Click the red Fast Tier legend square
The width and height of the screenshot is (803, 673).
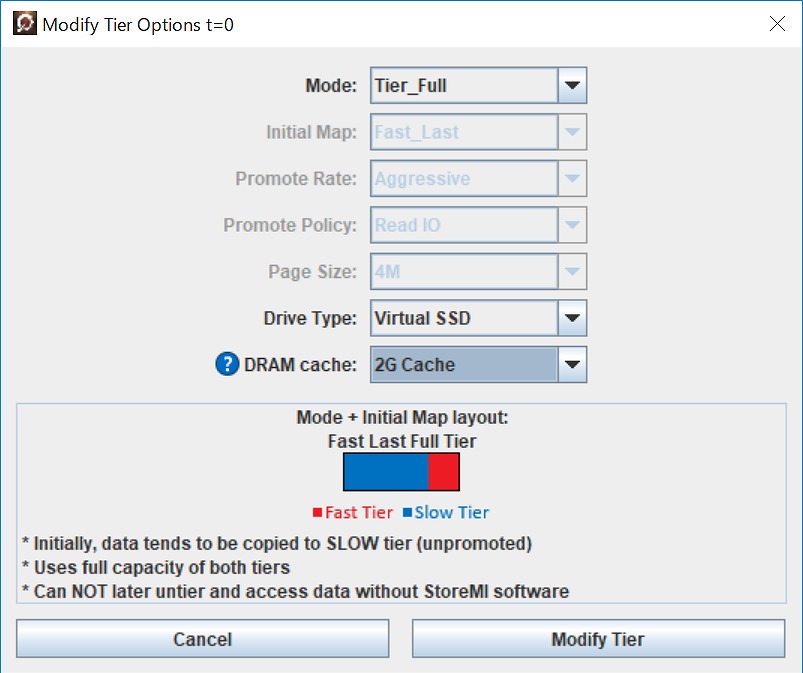(x=318, y=512)
